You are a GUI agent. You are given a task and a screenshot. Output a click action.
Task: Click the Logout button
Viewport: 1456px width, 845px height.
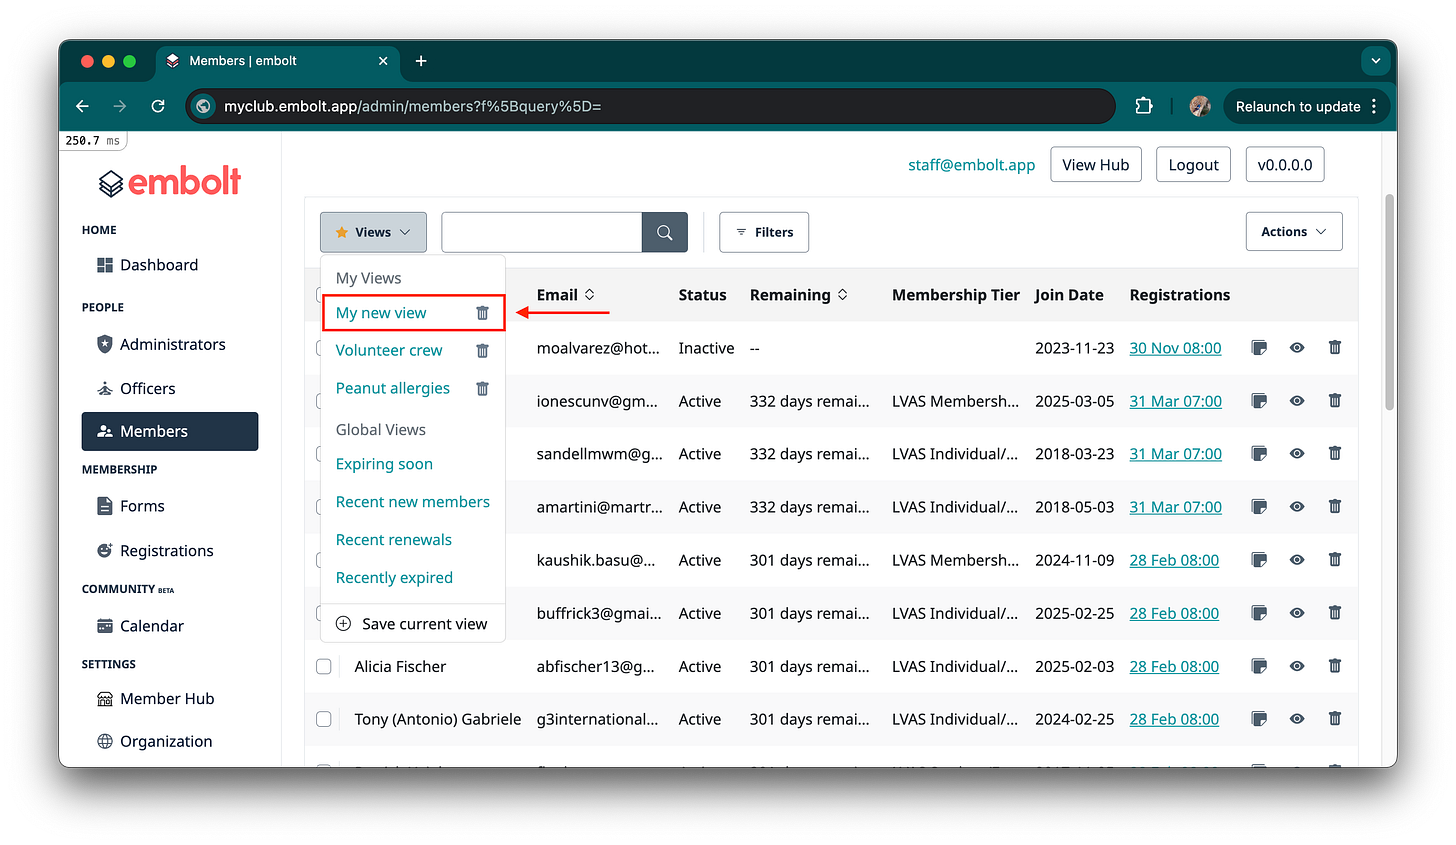point(1193,165)
